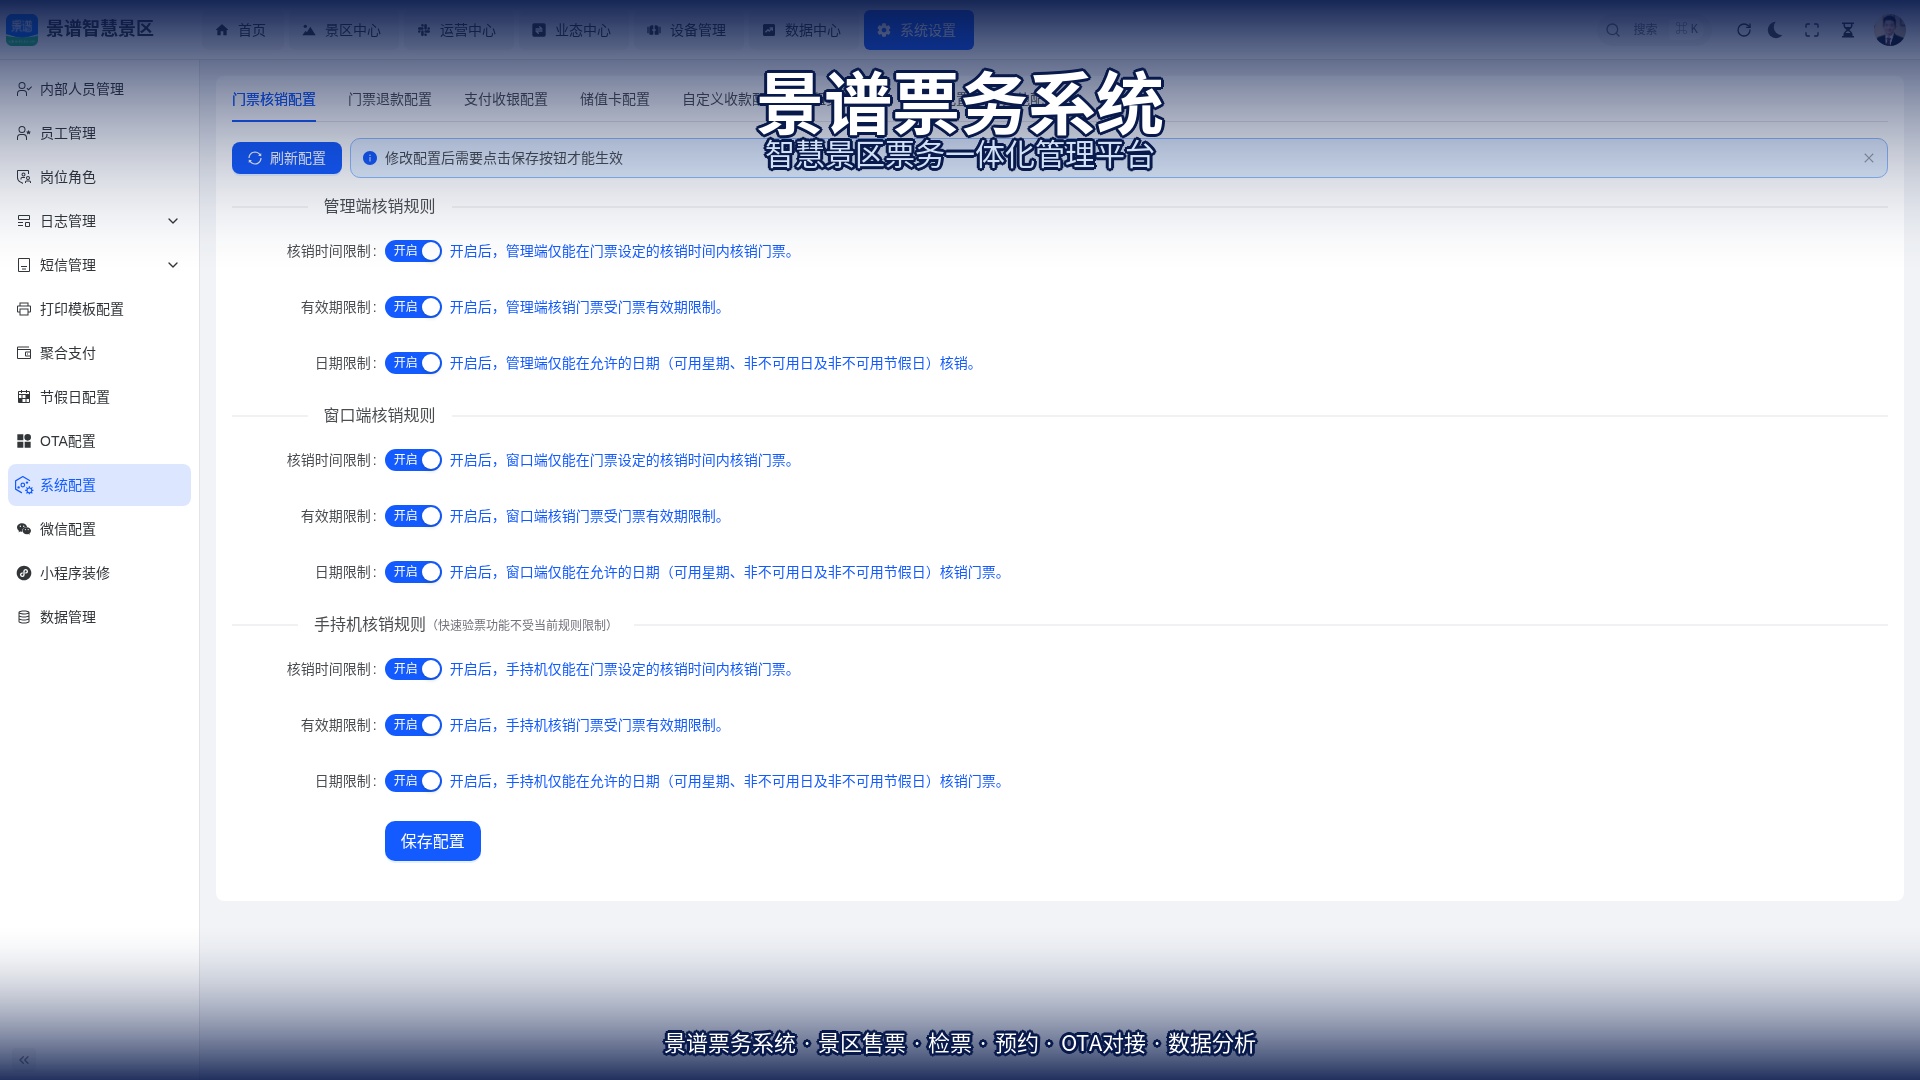1920x1080 pixels.
Task: Open 小程序装修 in sidebar
Action: pos(99,573)
